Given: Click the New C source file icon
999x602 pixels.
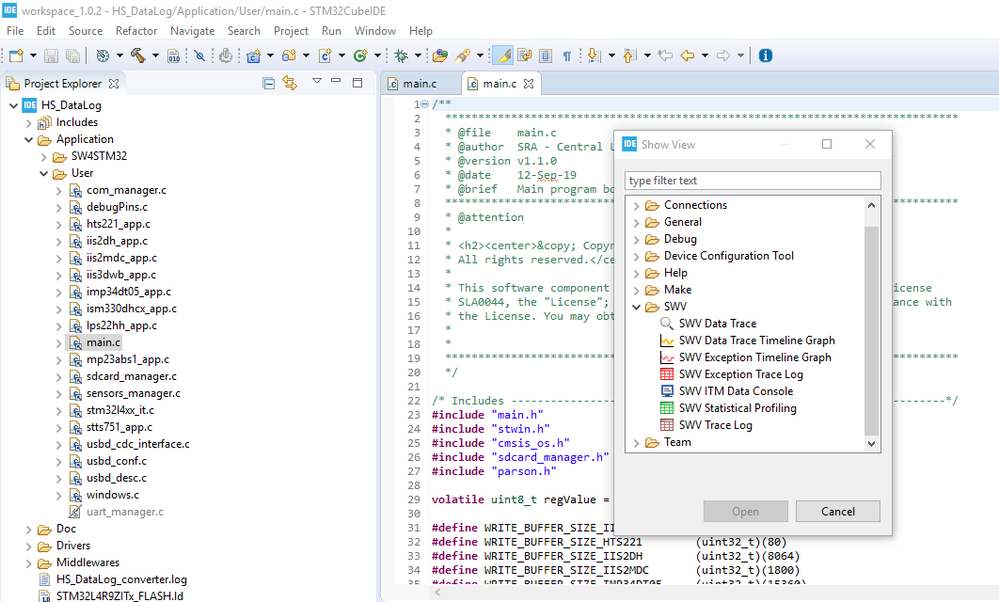Looking at the screenshot, I should (325, 56).
